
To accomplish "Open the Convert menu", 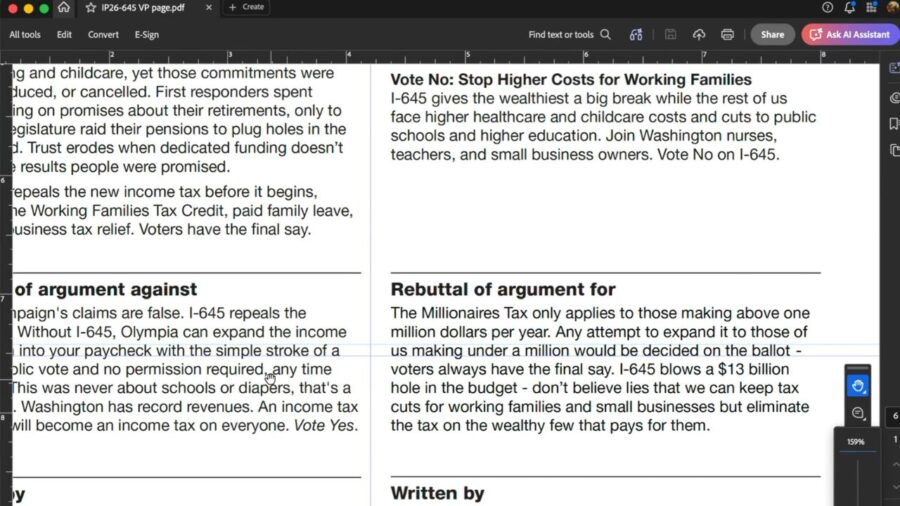I will click(x=103, y=34).
